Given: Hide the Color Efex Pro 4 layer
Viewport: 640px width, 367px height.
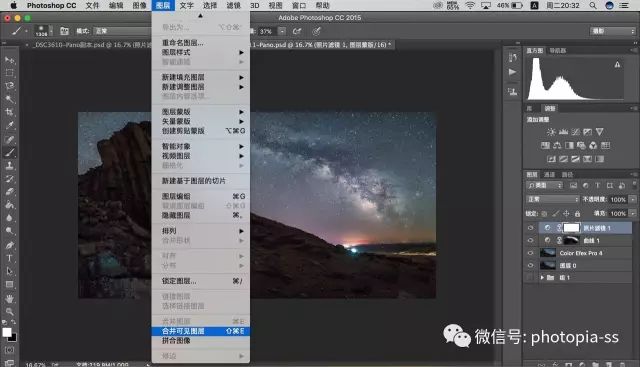Looking at the screenshot, I should point(530,253).
